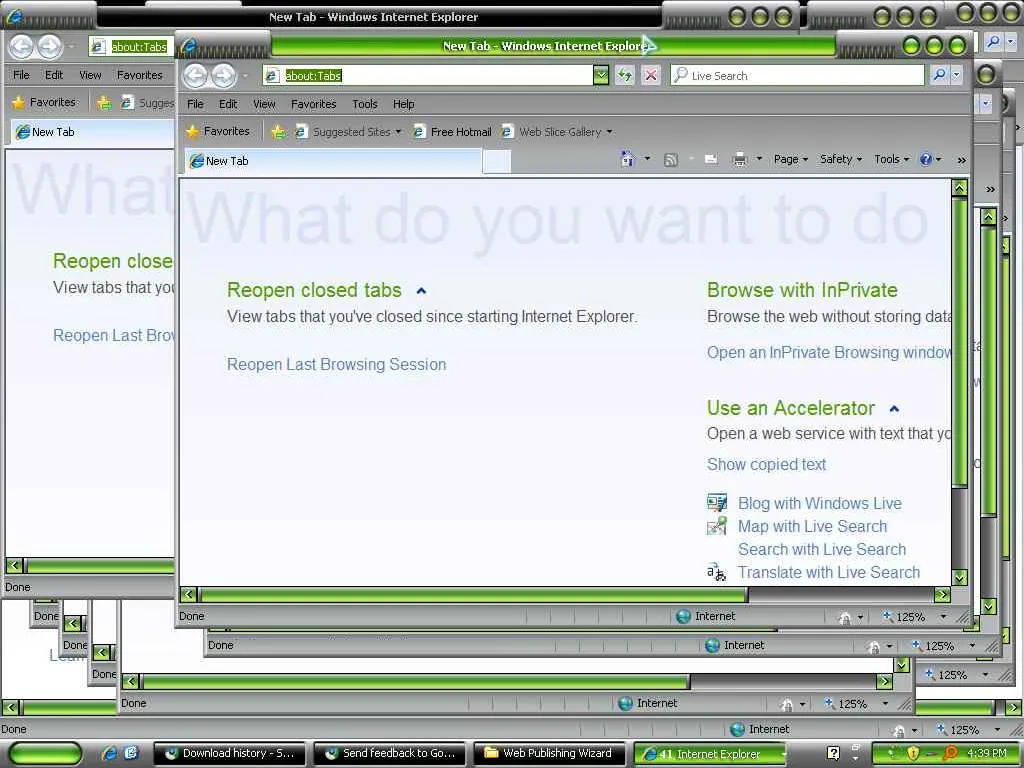The image size is (1024, 768).
Task: Click the Read Mail icon in the command bar
Action: (711, 159)
